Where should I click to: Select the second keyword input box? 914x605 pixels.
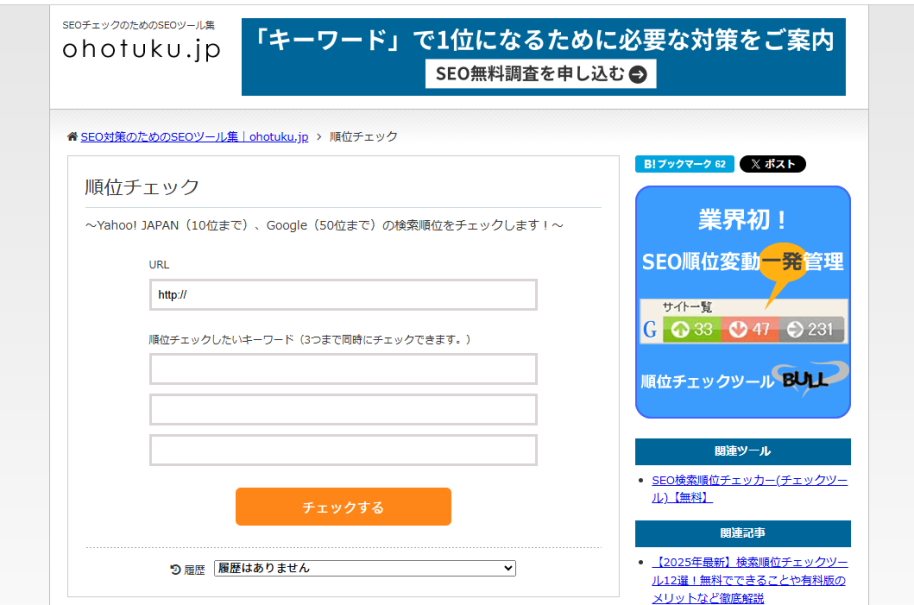[343, 409]
